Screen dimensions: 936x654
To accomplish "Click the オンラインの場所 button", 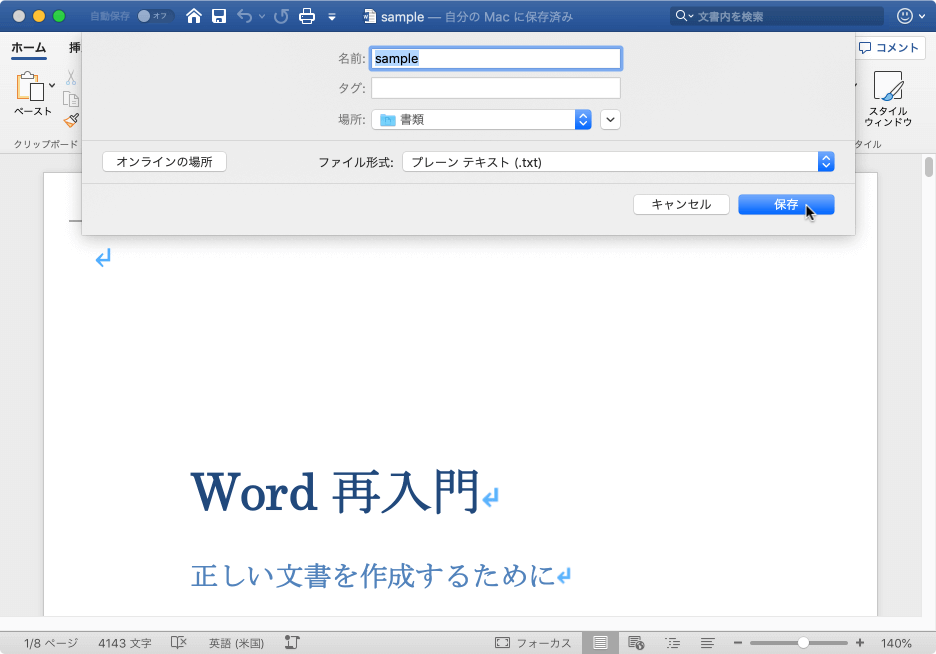I will tap(164, 162).
